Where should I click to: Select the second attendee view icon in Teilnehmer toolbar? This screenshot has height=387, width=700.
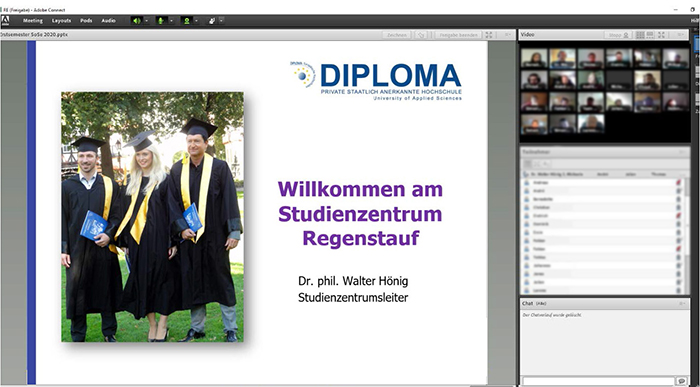(537, 164)
